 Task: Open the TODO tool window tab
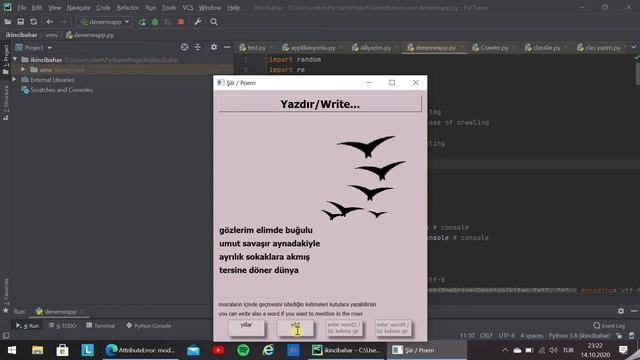coord(62,326)
